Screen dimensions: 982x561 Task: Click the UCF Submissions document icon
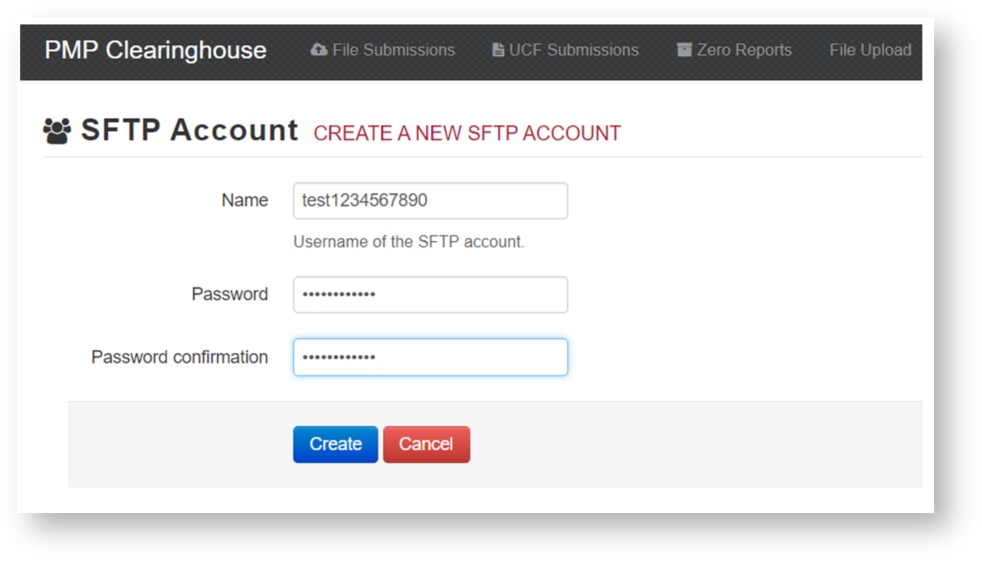tap(498, 49)
